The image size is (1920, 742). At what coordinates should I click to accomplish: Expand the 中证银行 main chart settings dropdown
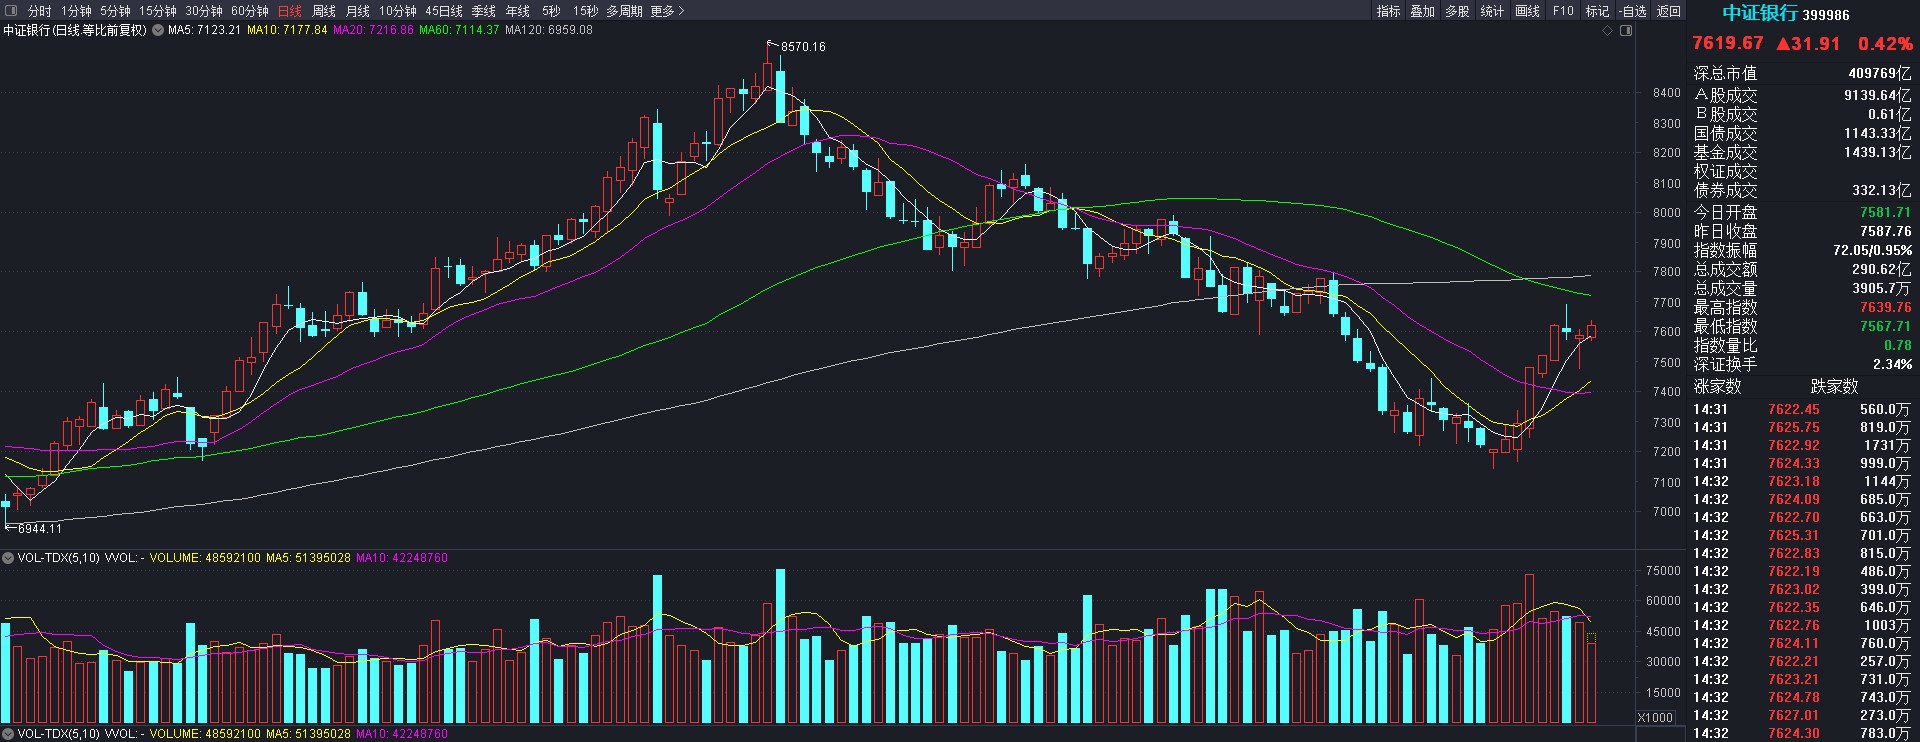158,30
